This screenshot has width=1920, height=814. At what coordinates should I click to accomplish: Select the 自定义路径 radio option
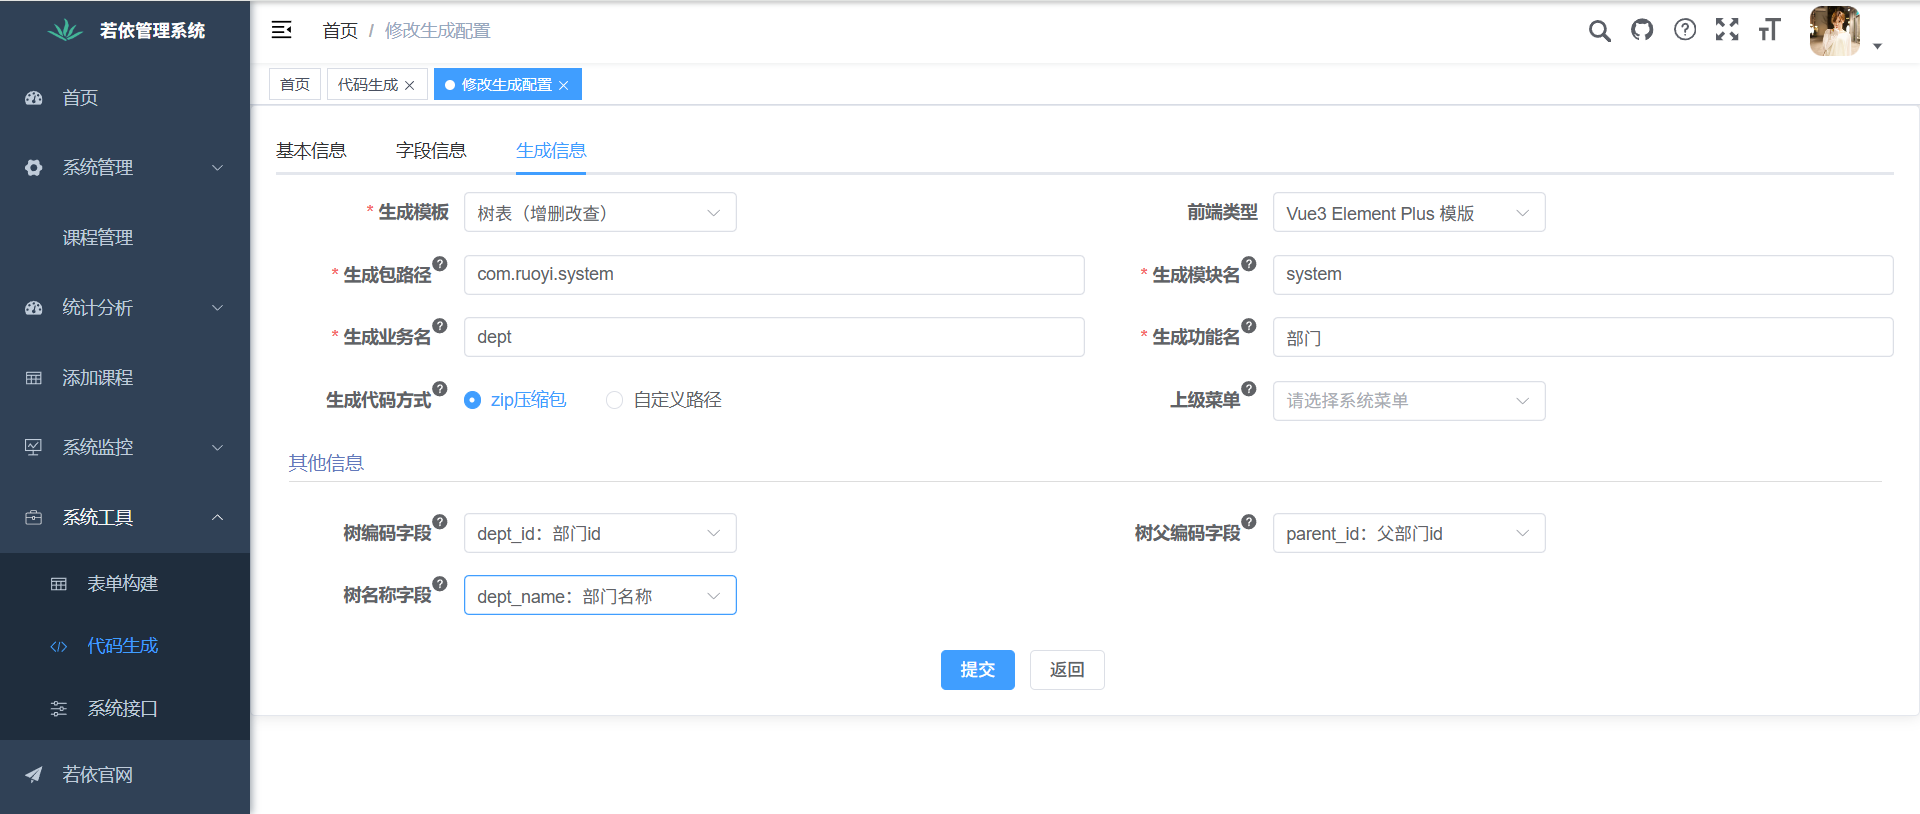pyautogui.click(x=664, y=400)
